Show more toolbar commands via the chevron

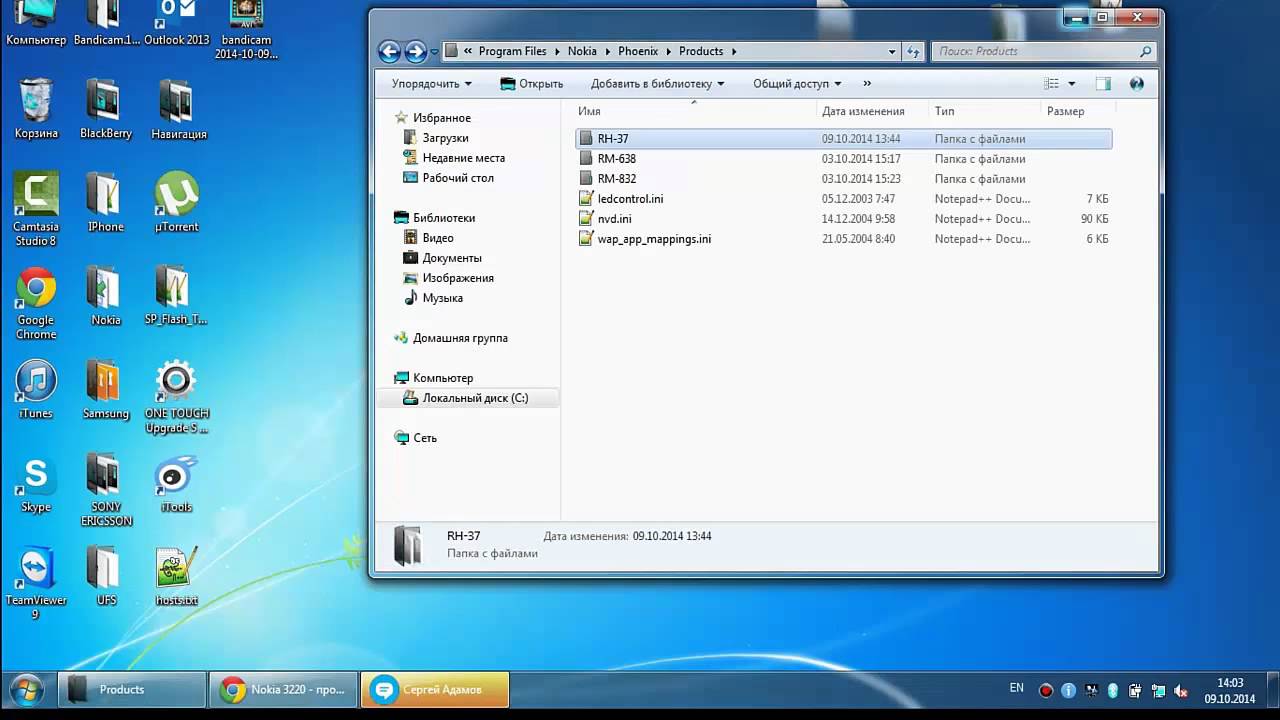tap(867, 84)
